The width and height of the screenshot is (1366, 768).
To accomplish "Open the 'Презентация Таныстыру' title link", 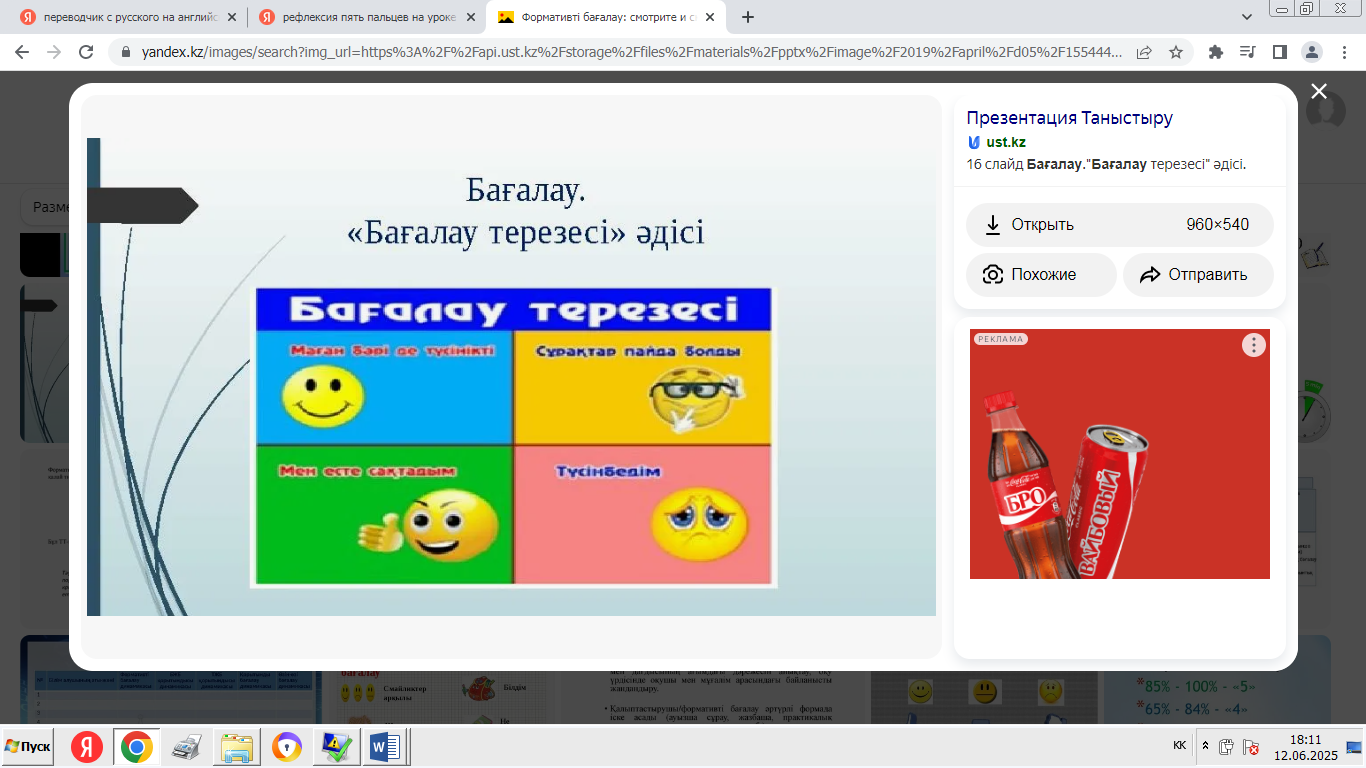I will tap(1070, 118).
